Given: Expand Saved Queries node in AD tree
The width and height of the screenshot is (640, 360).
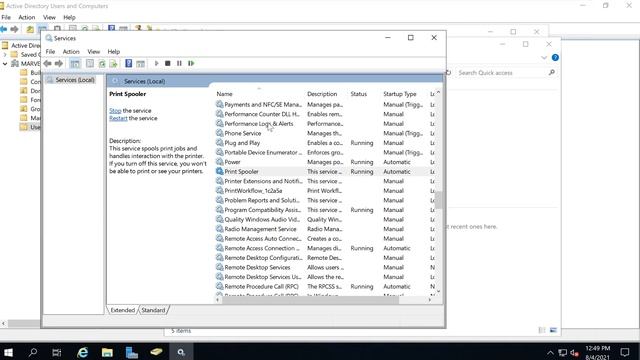Looking at the screenshot, I should pyautogui.click(x=5, y=54).
